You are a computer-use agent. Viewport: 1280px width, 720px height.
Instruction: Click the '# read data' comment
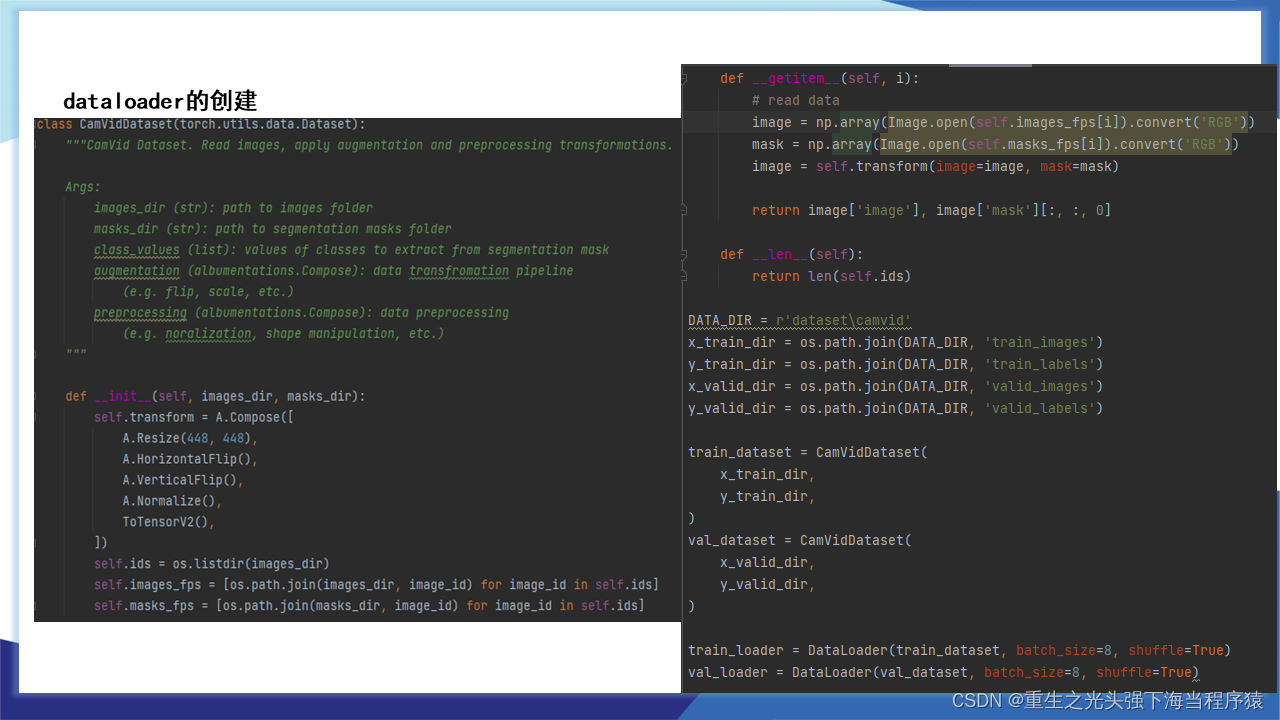point(796,101)
